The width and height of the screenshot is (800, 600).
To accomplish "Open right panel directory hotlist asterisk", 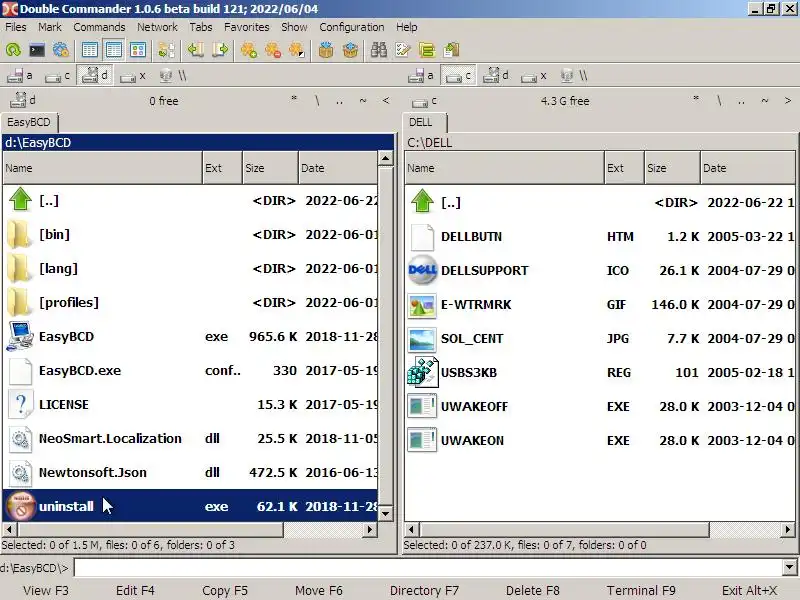I will 696,101.
